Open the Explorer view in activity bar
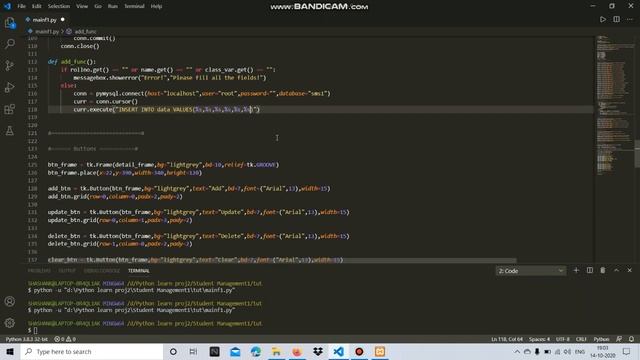The image size is (640, 360). (10, 22)
